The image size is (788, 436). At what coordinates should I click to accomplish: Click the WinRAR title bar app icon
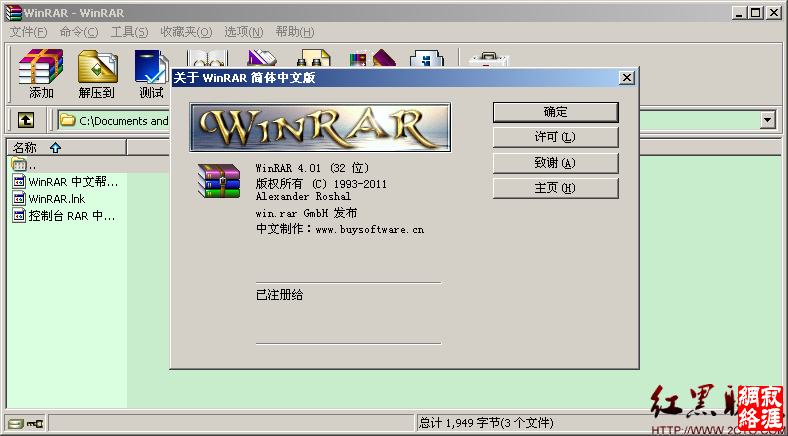point(13,12)
